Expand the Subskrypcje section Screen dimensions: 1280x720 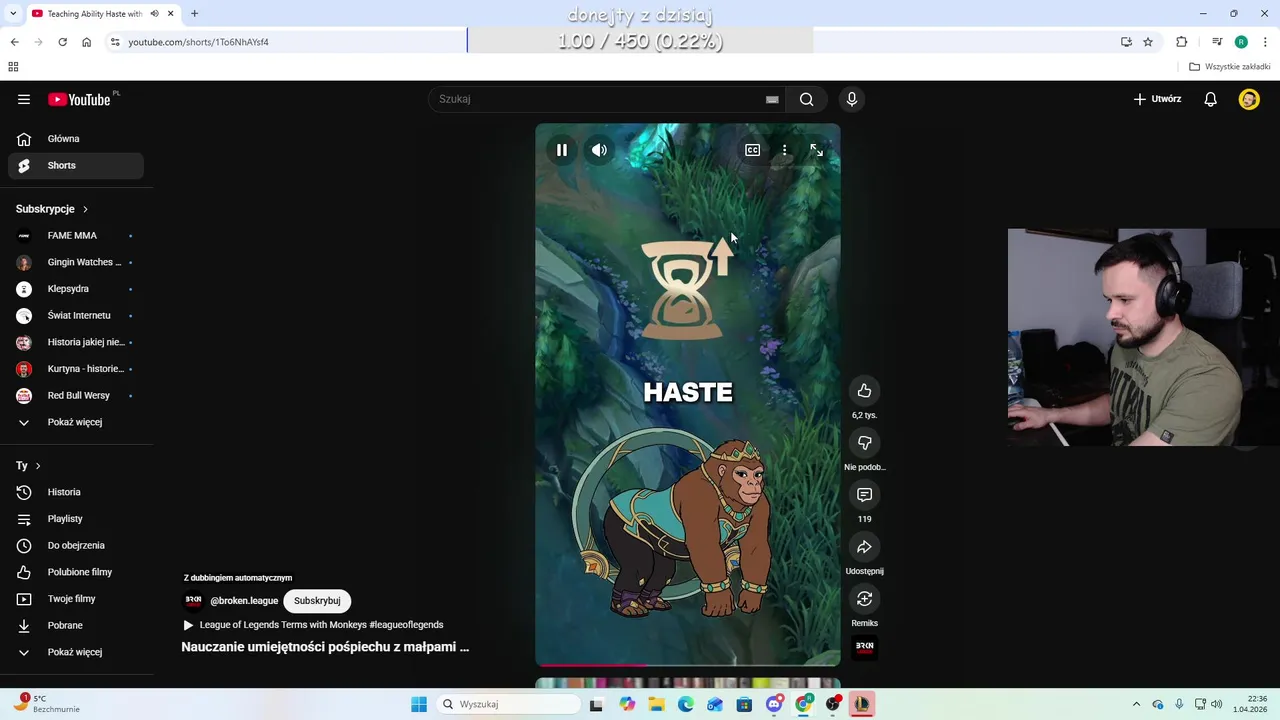[52, 209]
